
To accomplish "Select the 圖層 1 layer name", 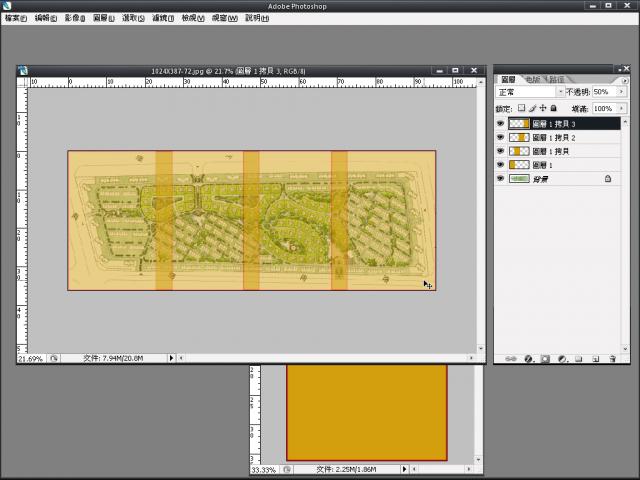I will click(x=543, y=164).
